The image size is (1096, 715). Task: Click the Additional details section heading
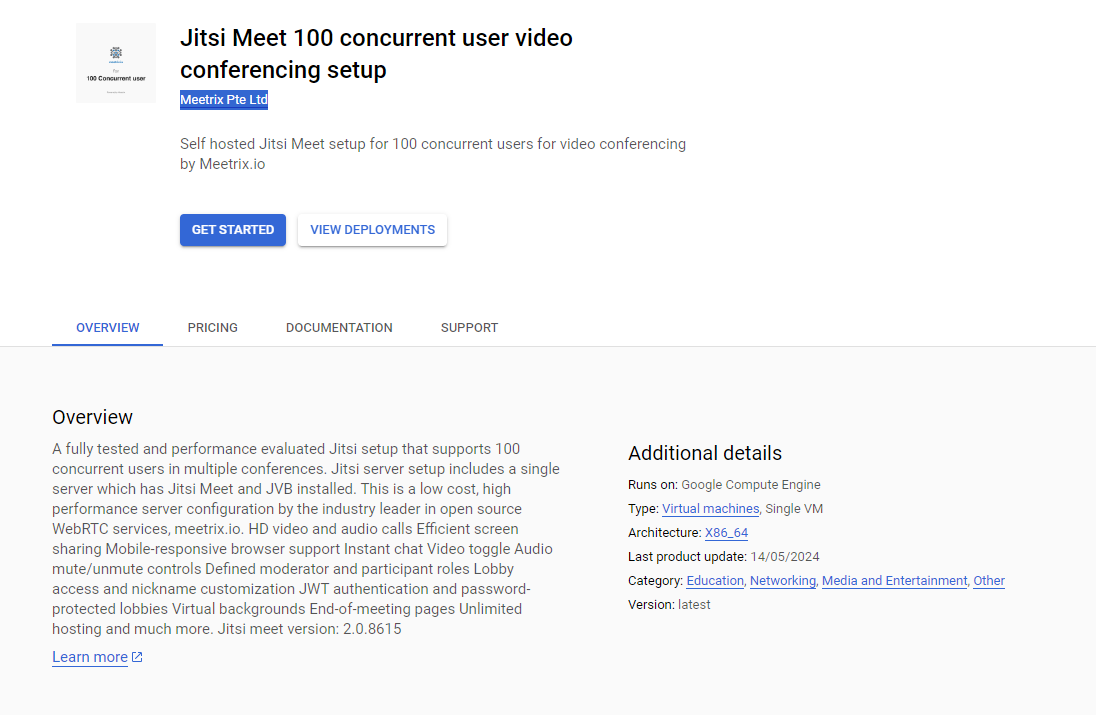[x=703, y=453]
